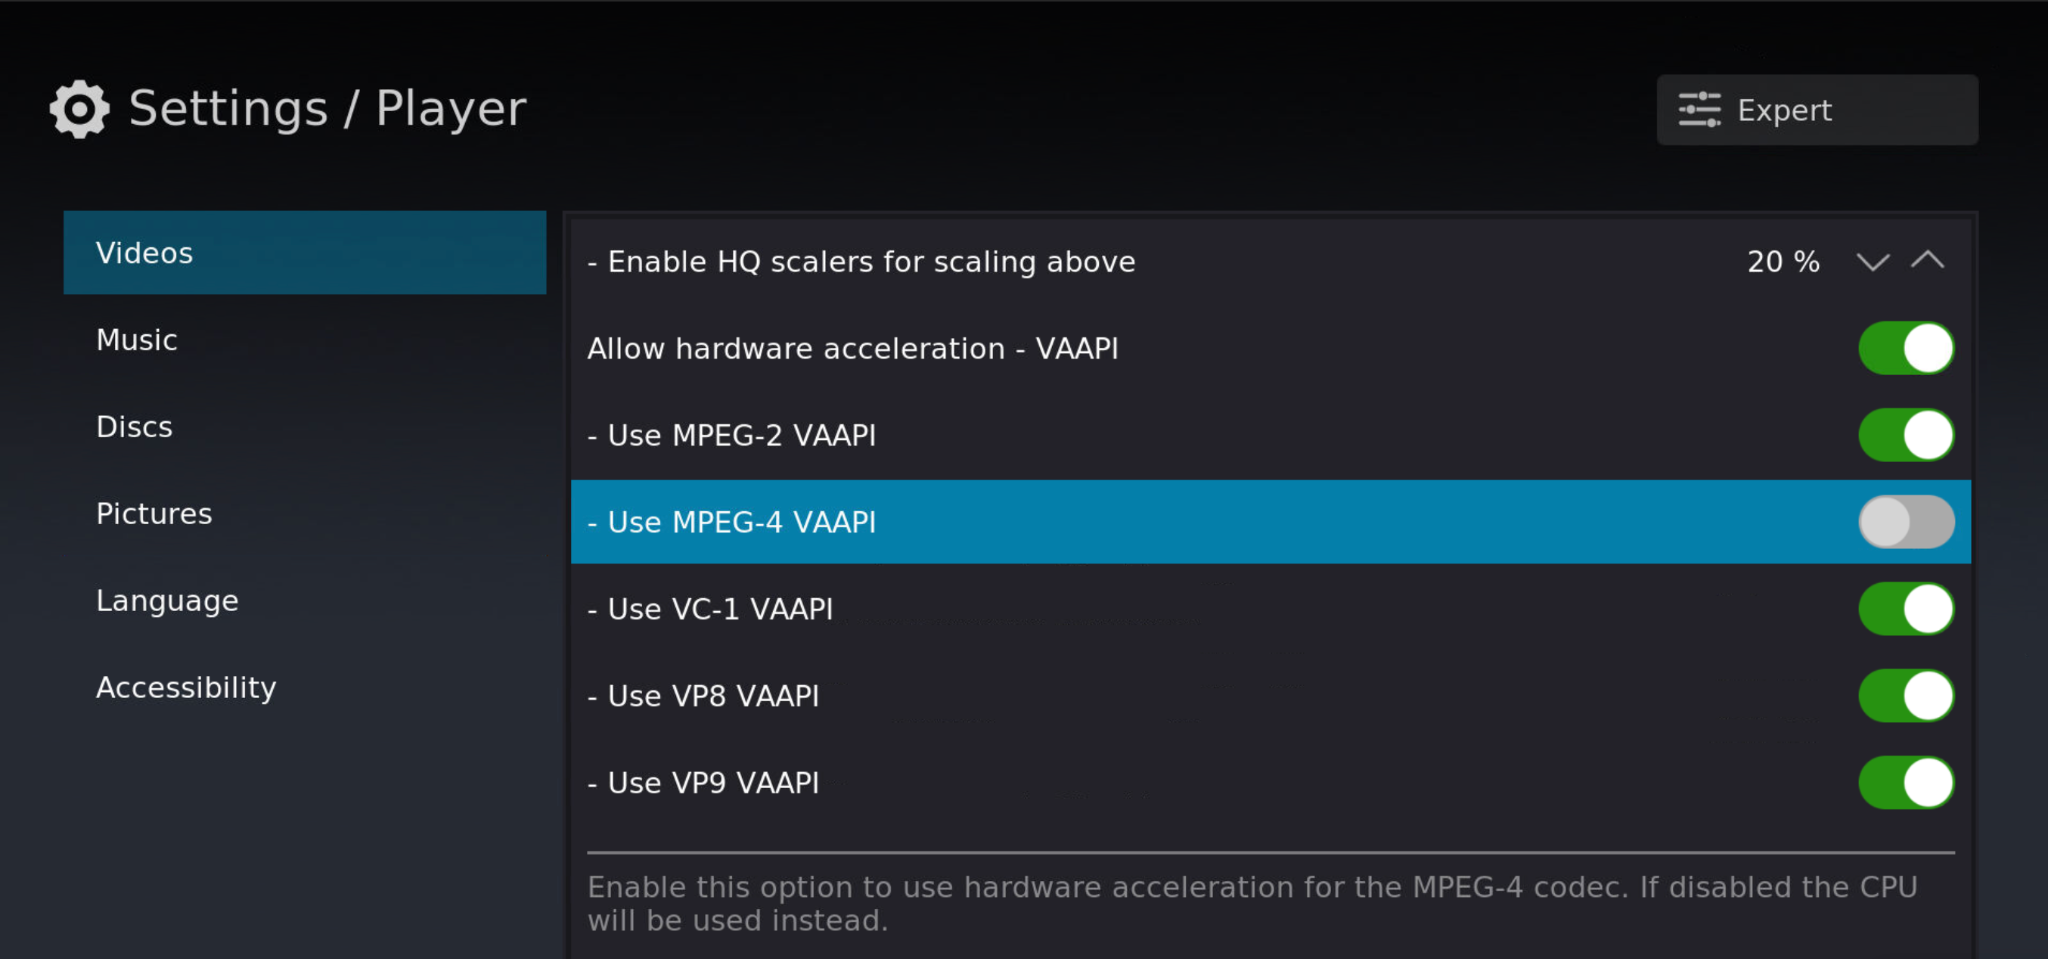Enable the Use MPEG-4 VAAPI toggle
Viewport: 2048px width, 959px height.
tap(1905, 522)
